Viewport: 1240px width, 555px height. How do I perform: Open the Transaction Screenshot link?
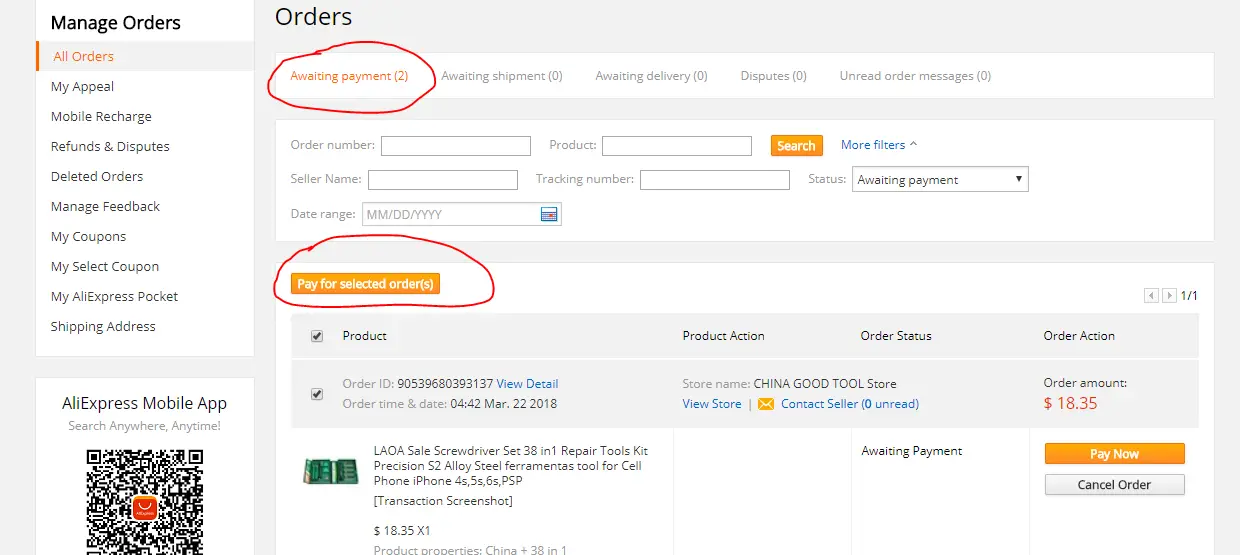[x=443, y=501]
